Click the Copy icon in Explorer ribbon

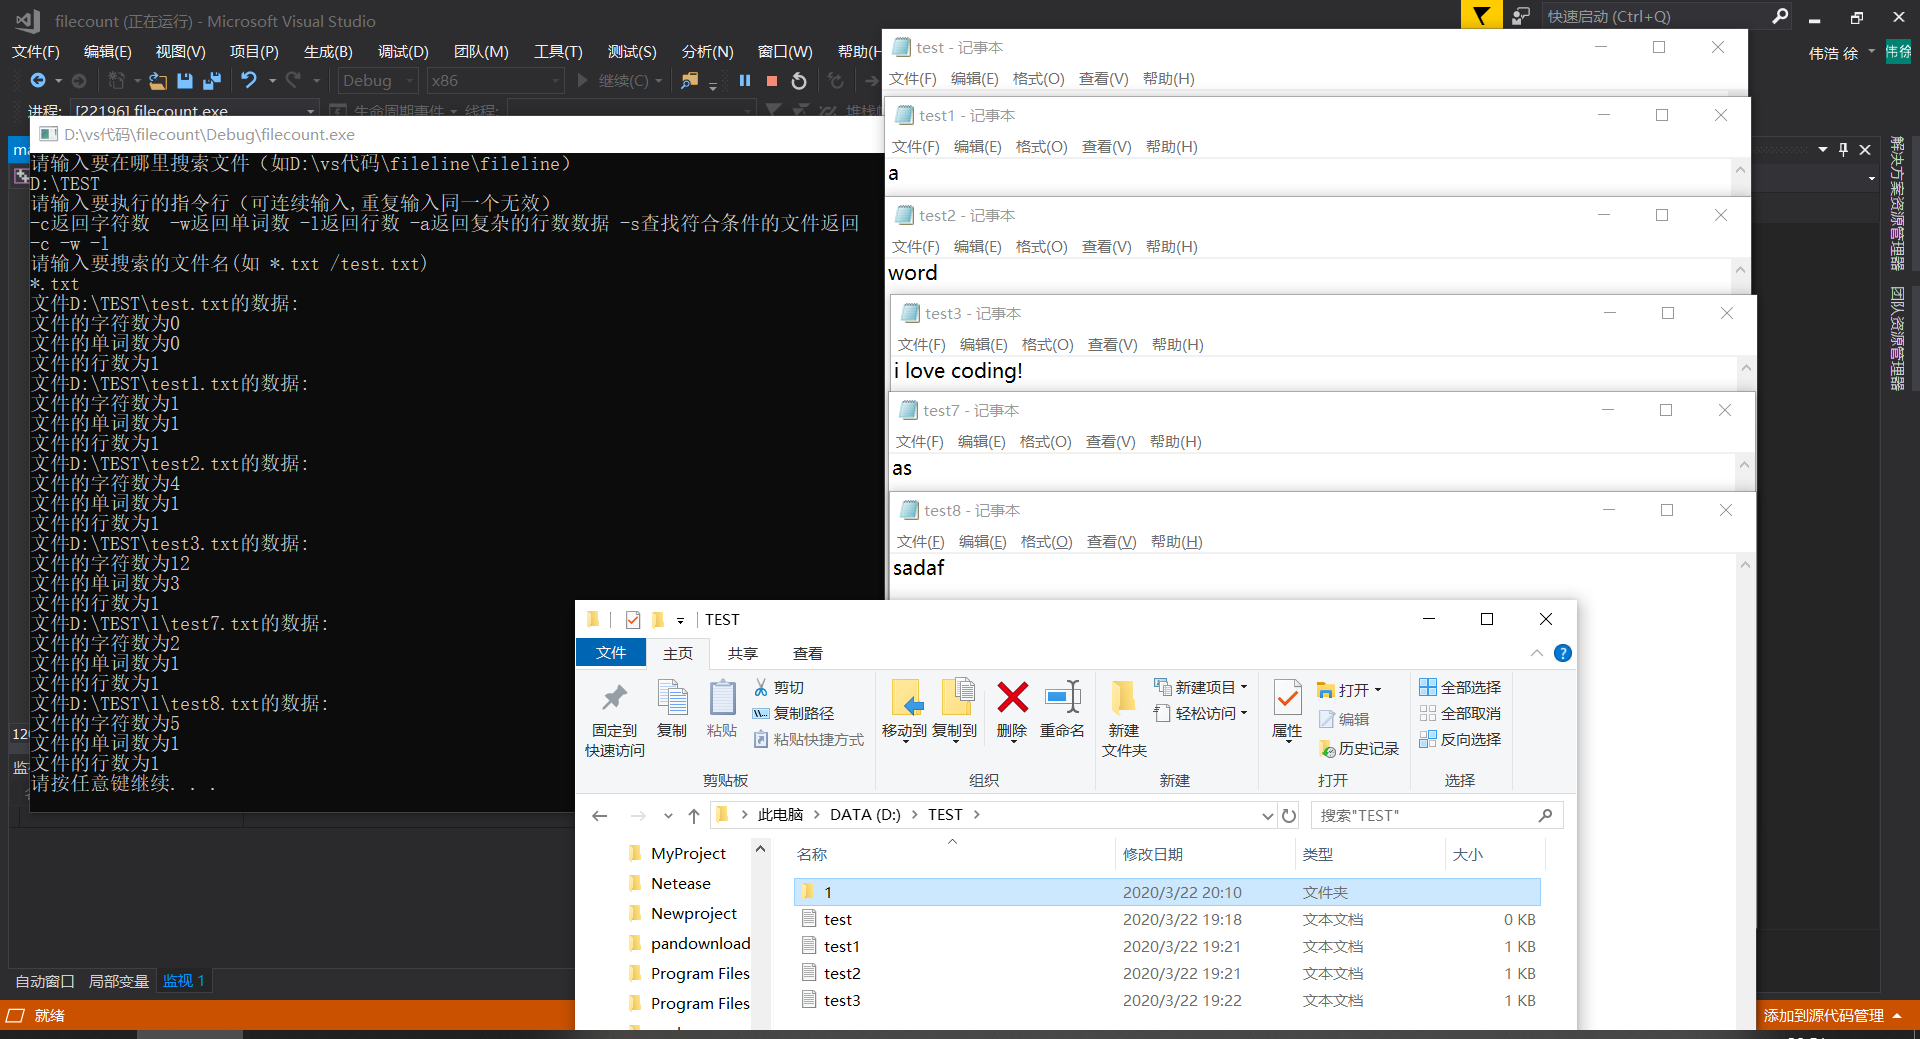[x=672, y=710]
